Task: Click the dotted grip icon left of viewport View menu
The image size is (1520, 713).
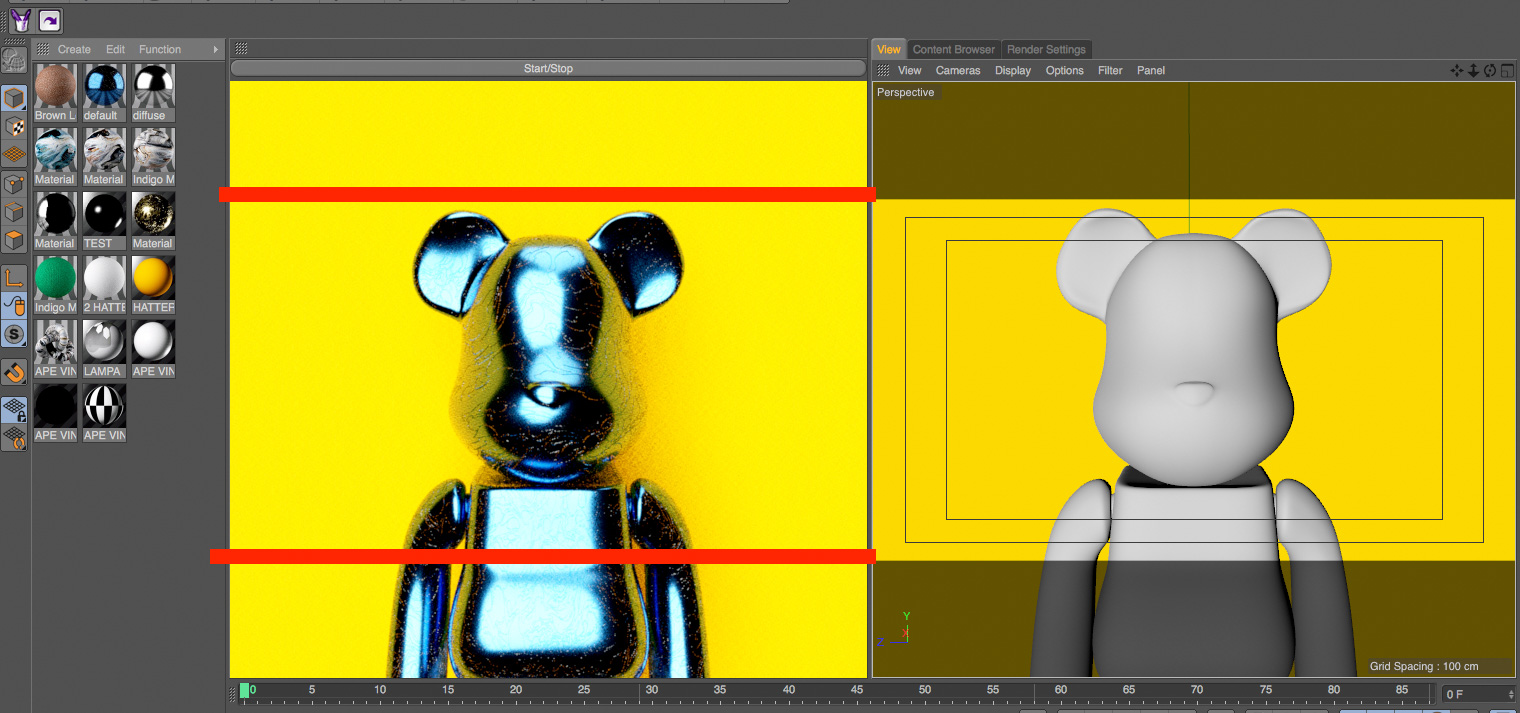Action: pos(883,70)
